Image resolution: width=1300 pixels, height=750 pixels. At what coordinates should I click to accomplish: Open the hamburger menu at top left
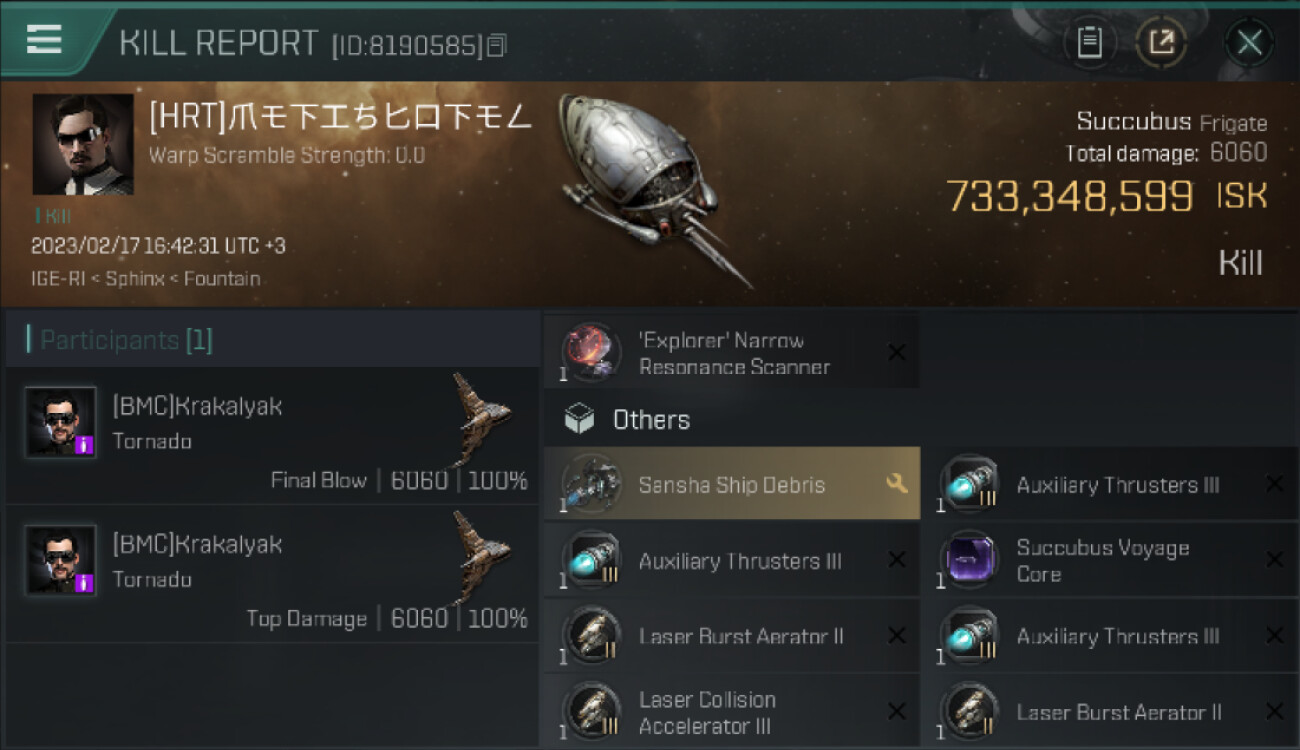(x=44, y=39)
